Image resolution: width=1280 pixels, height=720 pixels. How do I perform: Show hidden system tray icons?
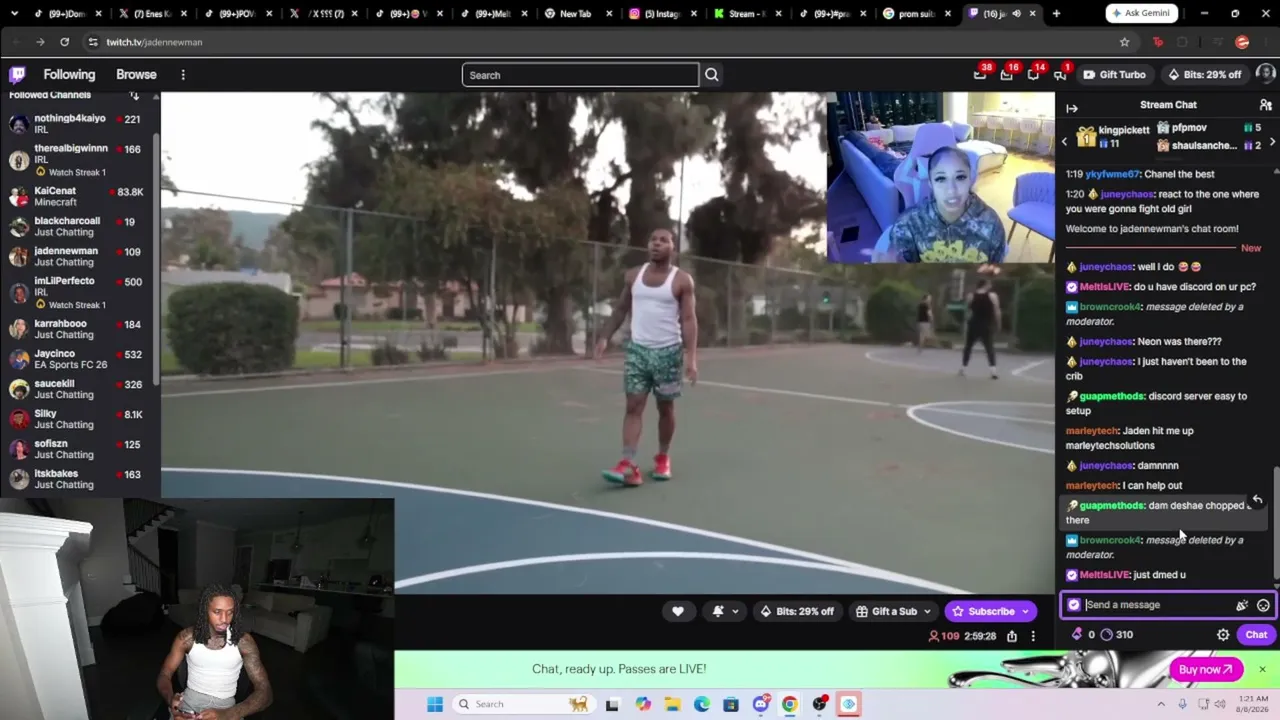point(1161,704)
